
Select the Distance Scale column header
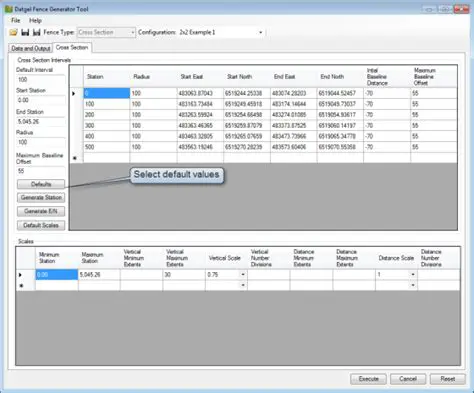coord(396,258)
